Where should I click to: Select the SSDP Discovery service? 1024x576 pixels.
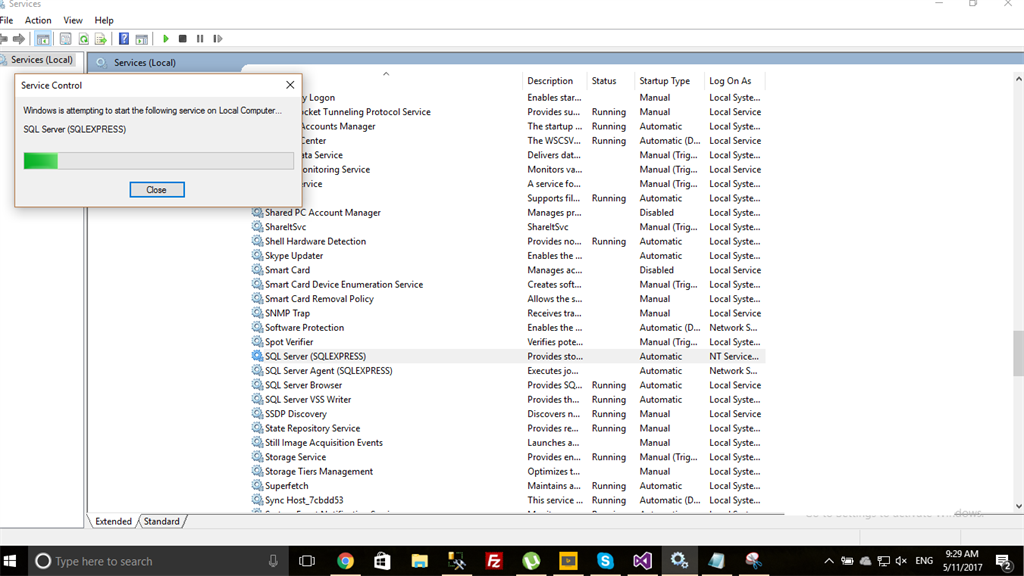pos(507,413)
